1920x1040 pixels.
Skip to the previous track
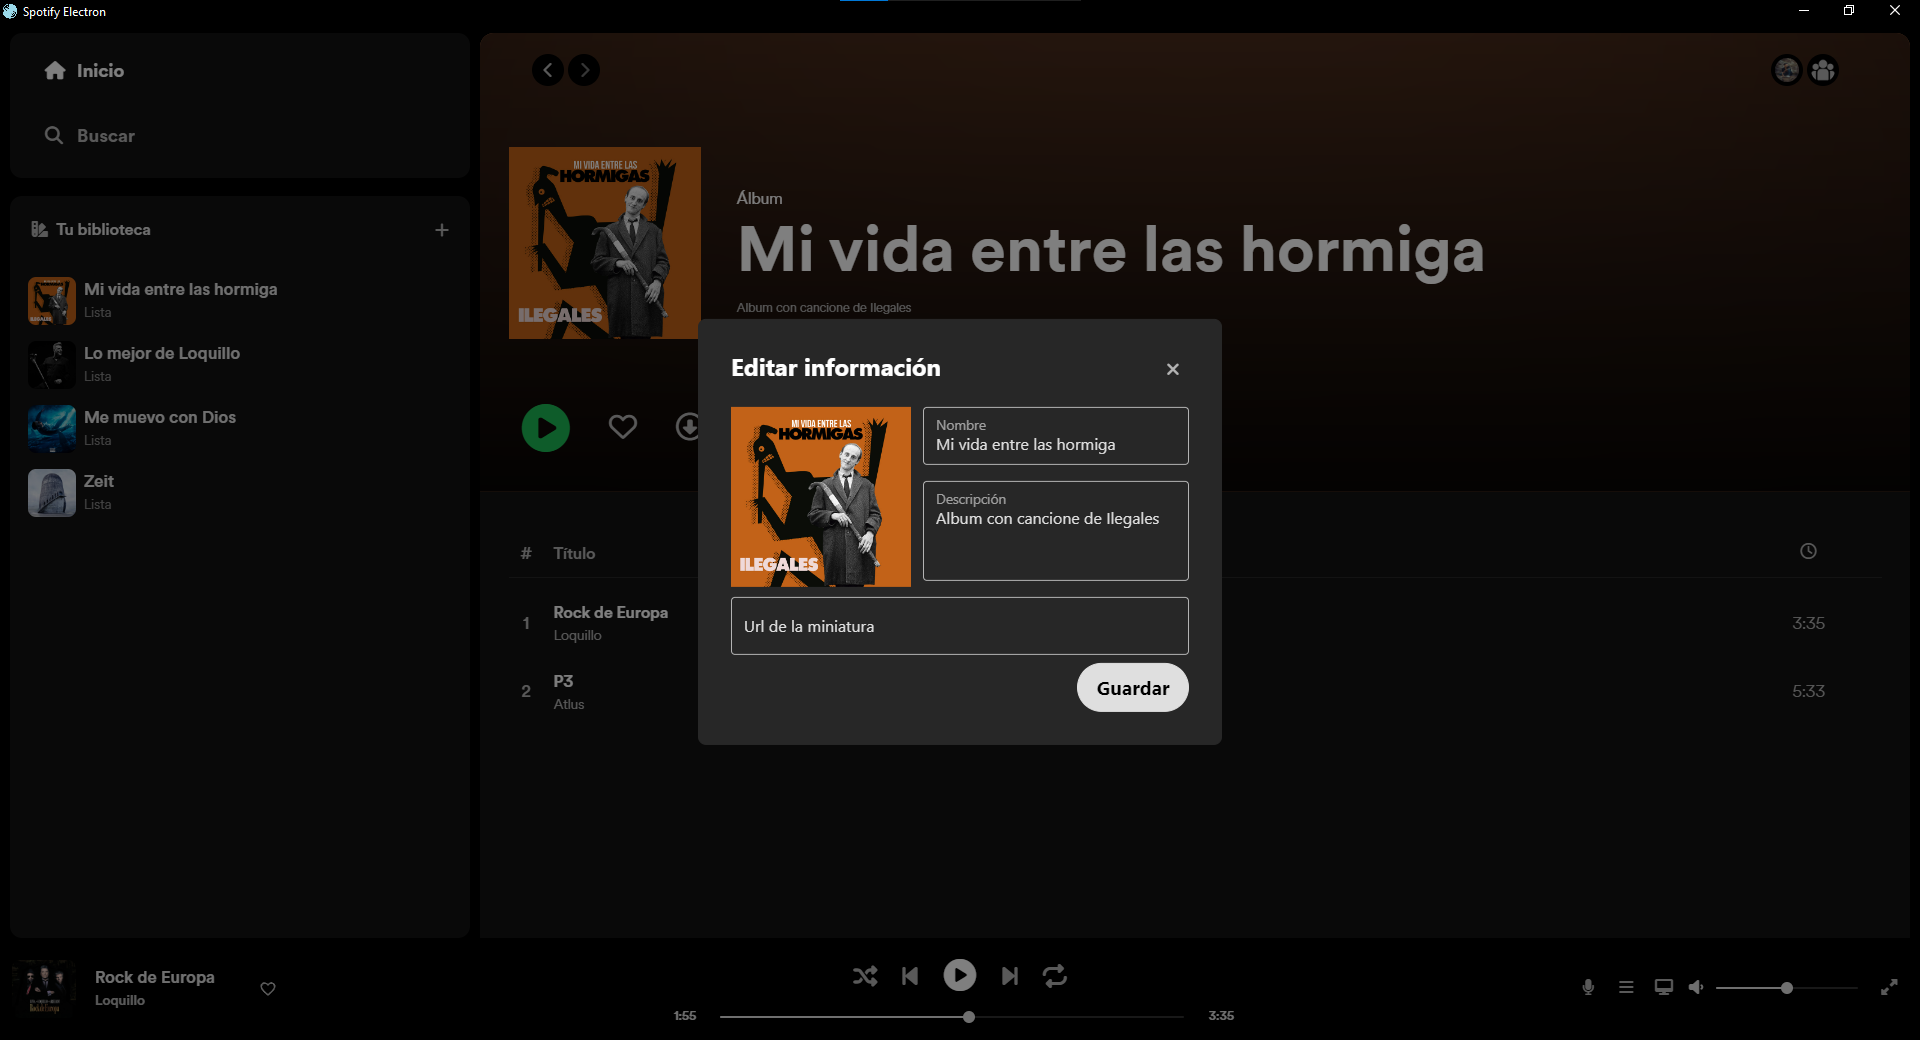click(910, 976)
